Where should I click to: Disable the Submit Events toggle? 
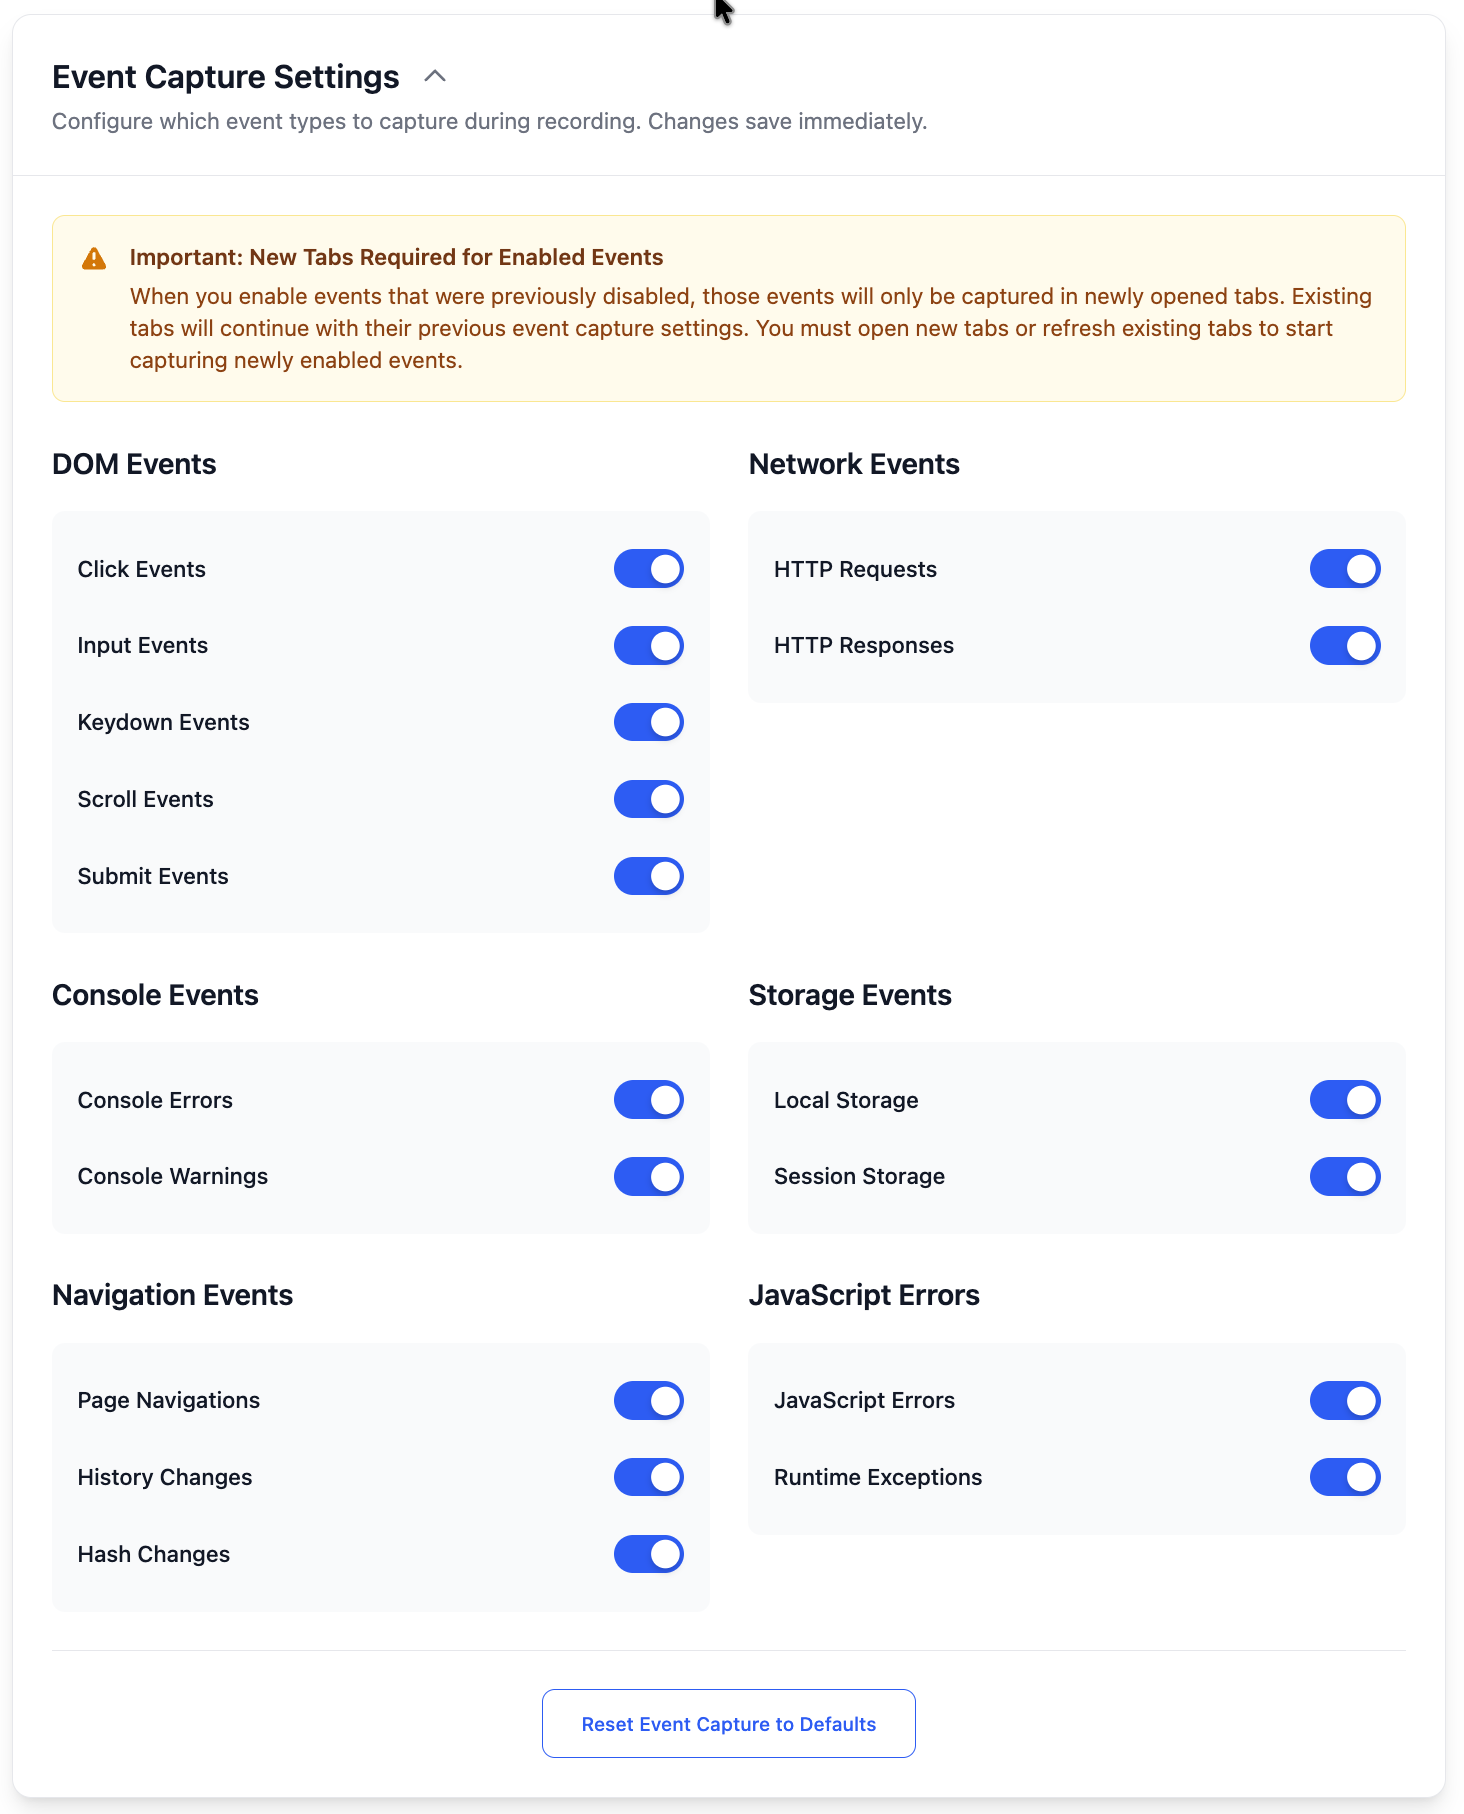pyautogui.click(x=648, y=876)
